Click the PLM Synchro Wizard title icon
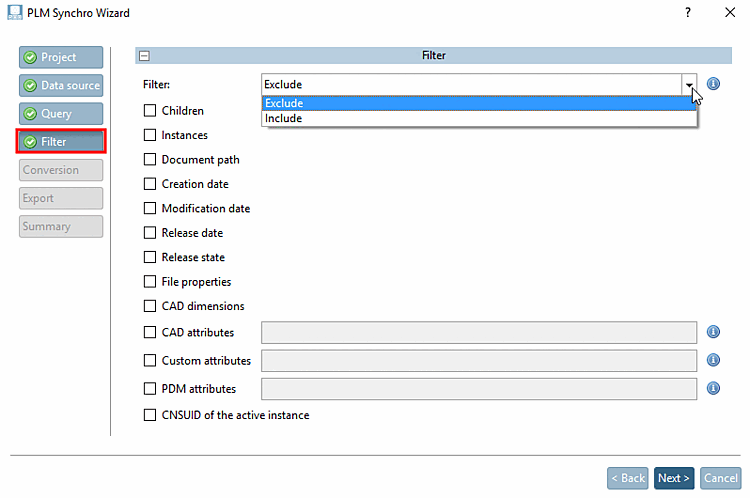 click(13, 13)
